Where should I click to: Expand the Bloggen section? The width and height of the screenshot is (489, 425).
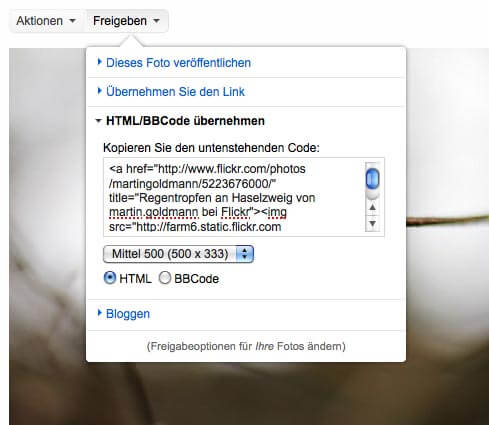click(x=124, y=314)
